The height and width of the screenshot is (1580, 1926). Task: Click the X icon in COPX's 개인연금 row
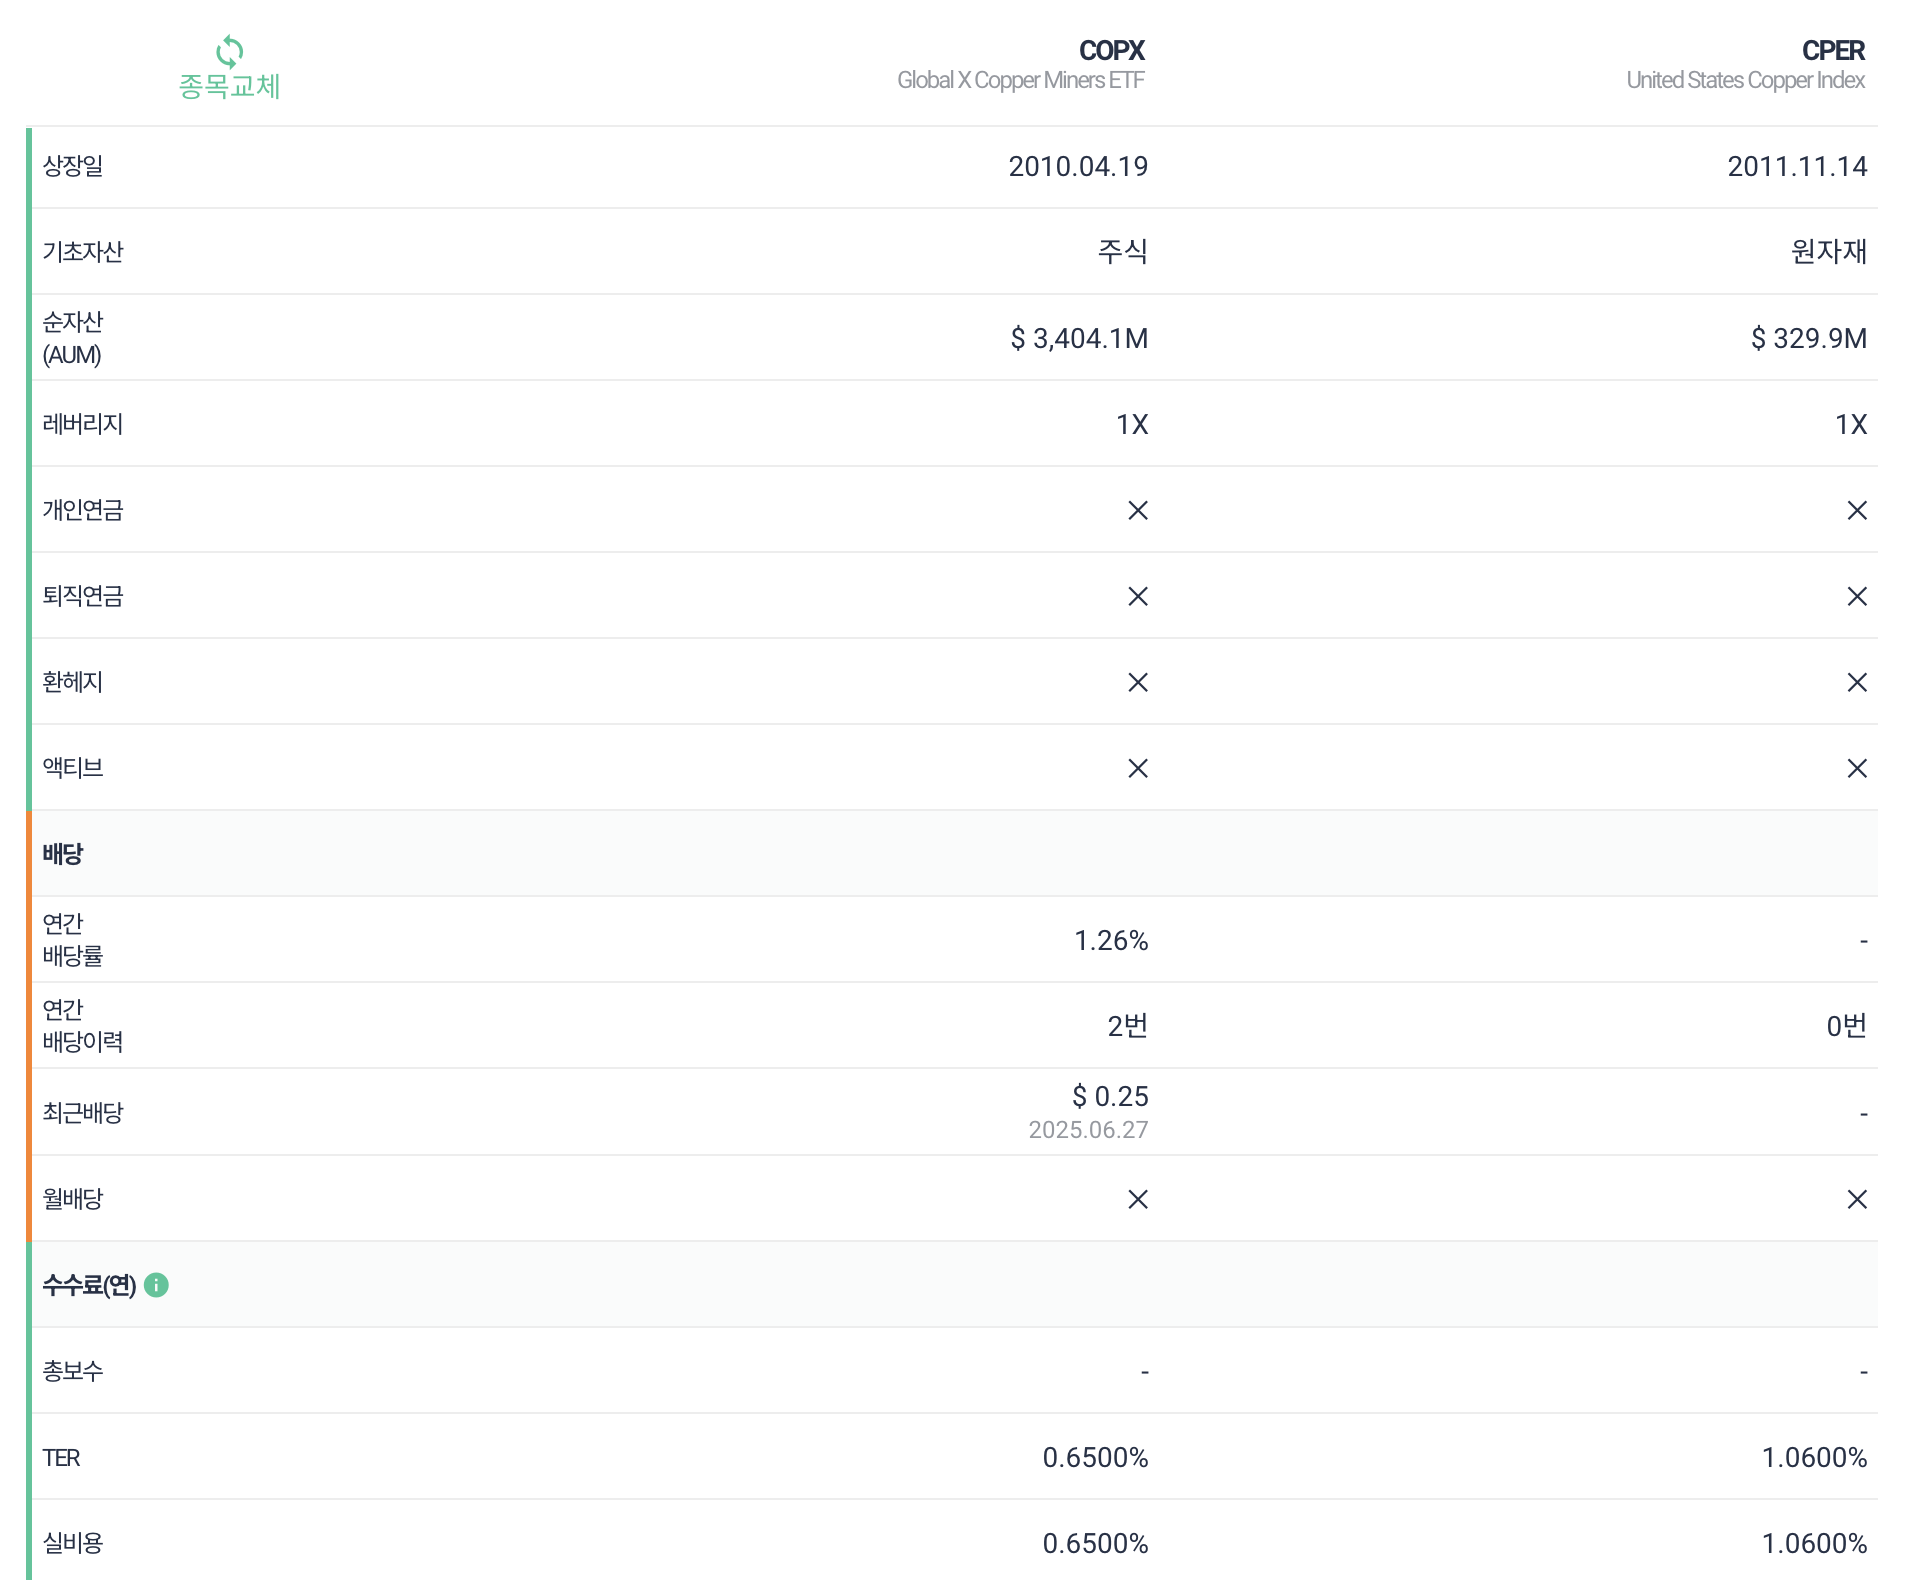pyautogui.click(x=1137, y=511)
